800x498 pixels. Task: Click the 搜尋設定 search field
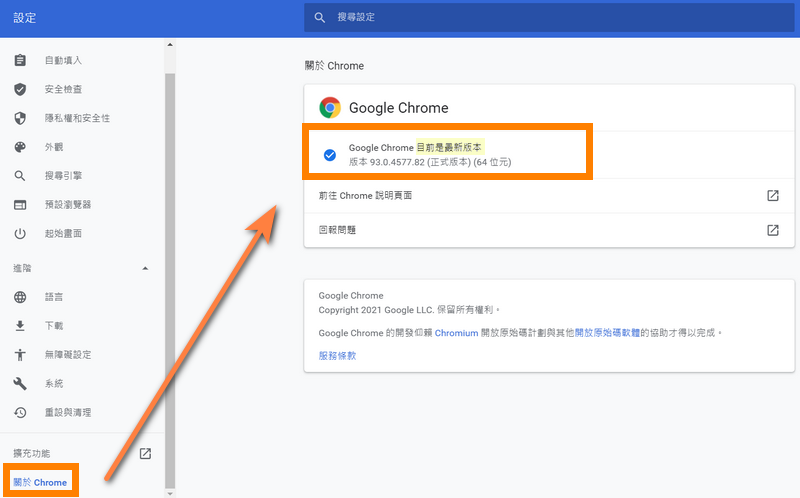point(549,17)
